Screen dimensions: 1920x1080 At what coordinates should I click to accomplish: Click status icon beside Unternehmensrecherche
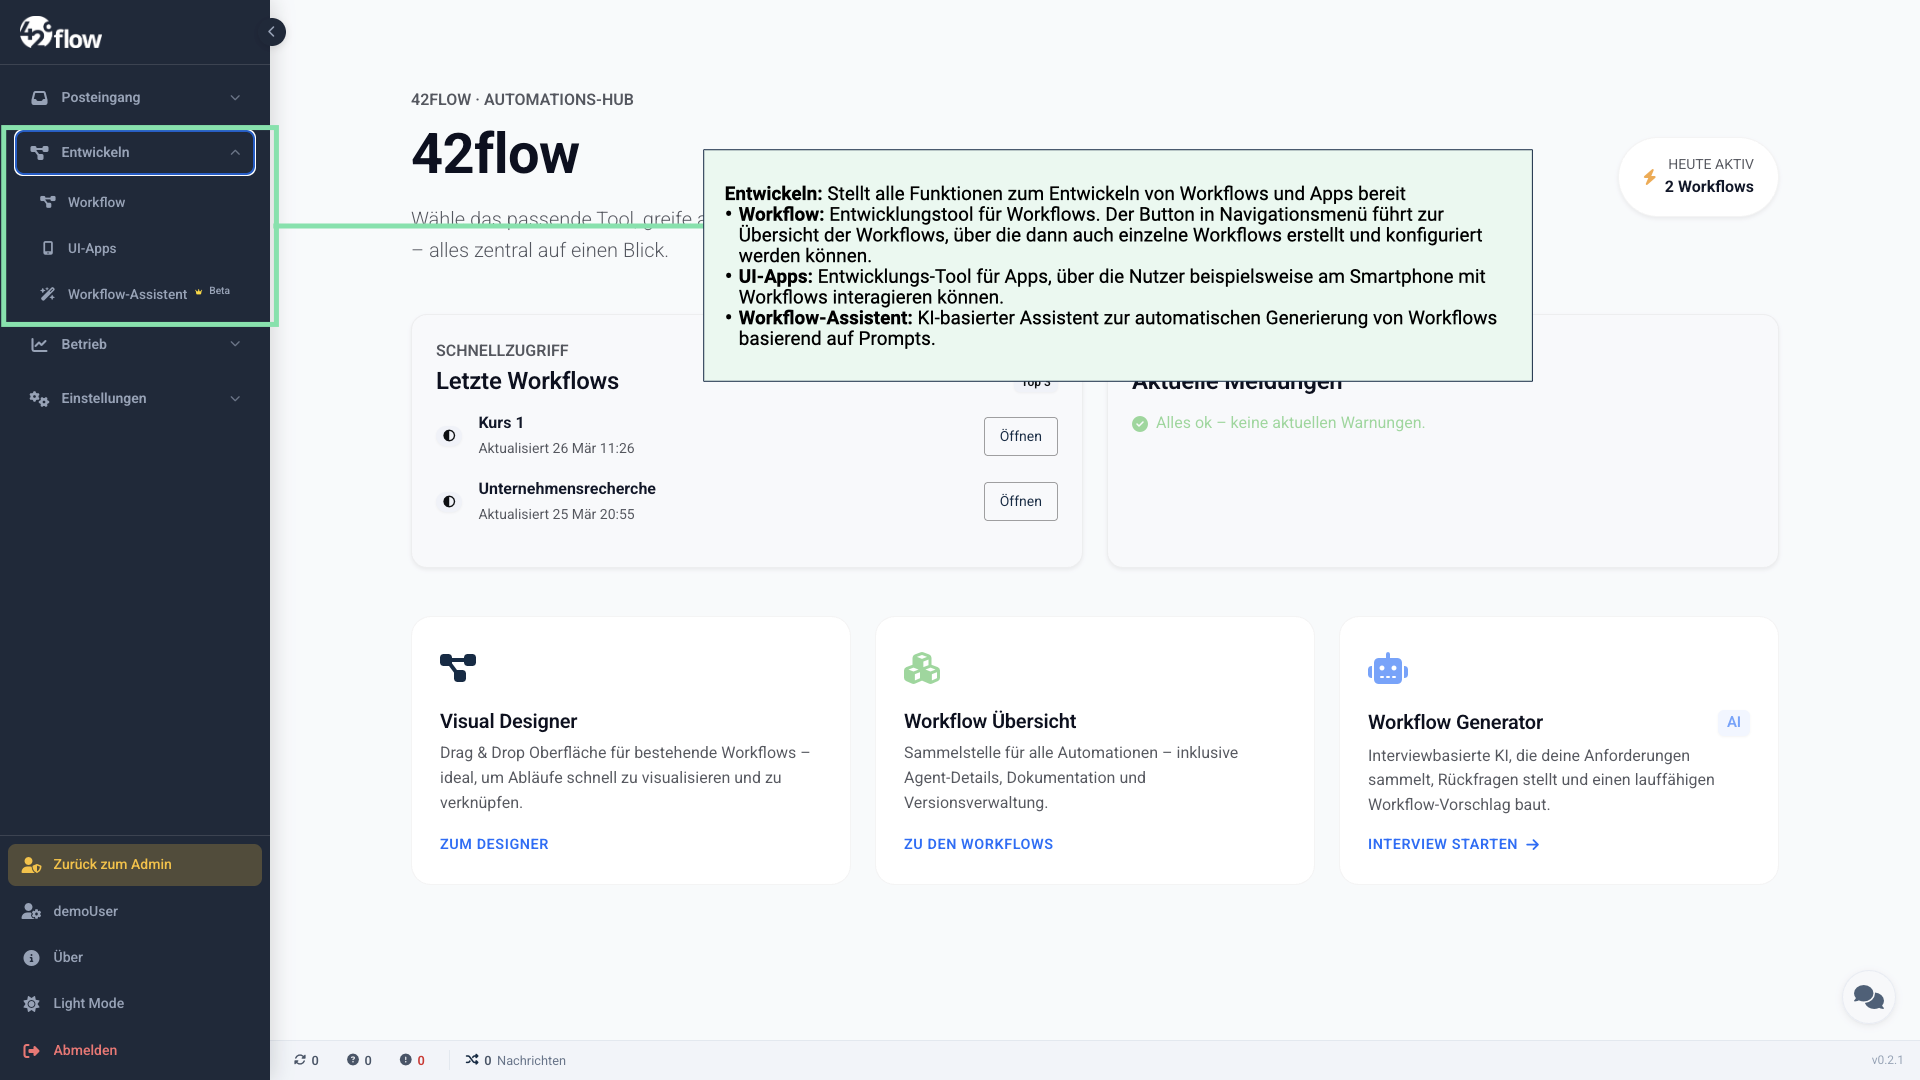coord(449,502)
